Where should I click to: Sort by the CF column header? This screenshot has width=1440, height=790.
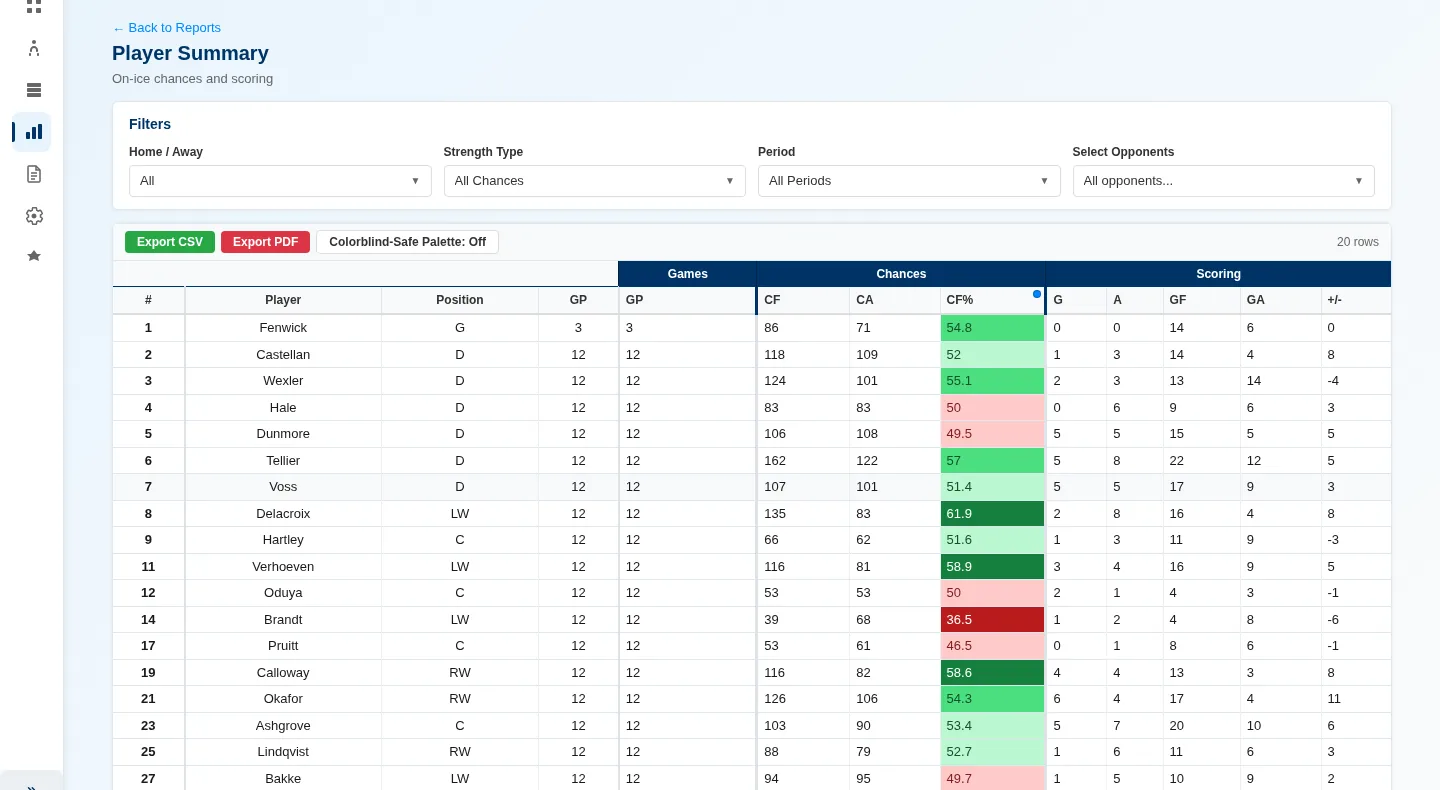pyautogui.click(x=803, y=300)
